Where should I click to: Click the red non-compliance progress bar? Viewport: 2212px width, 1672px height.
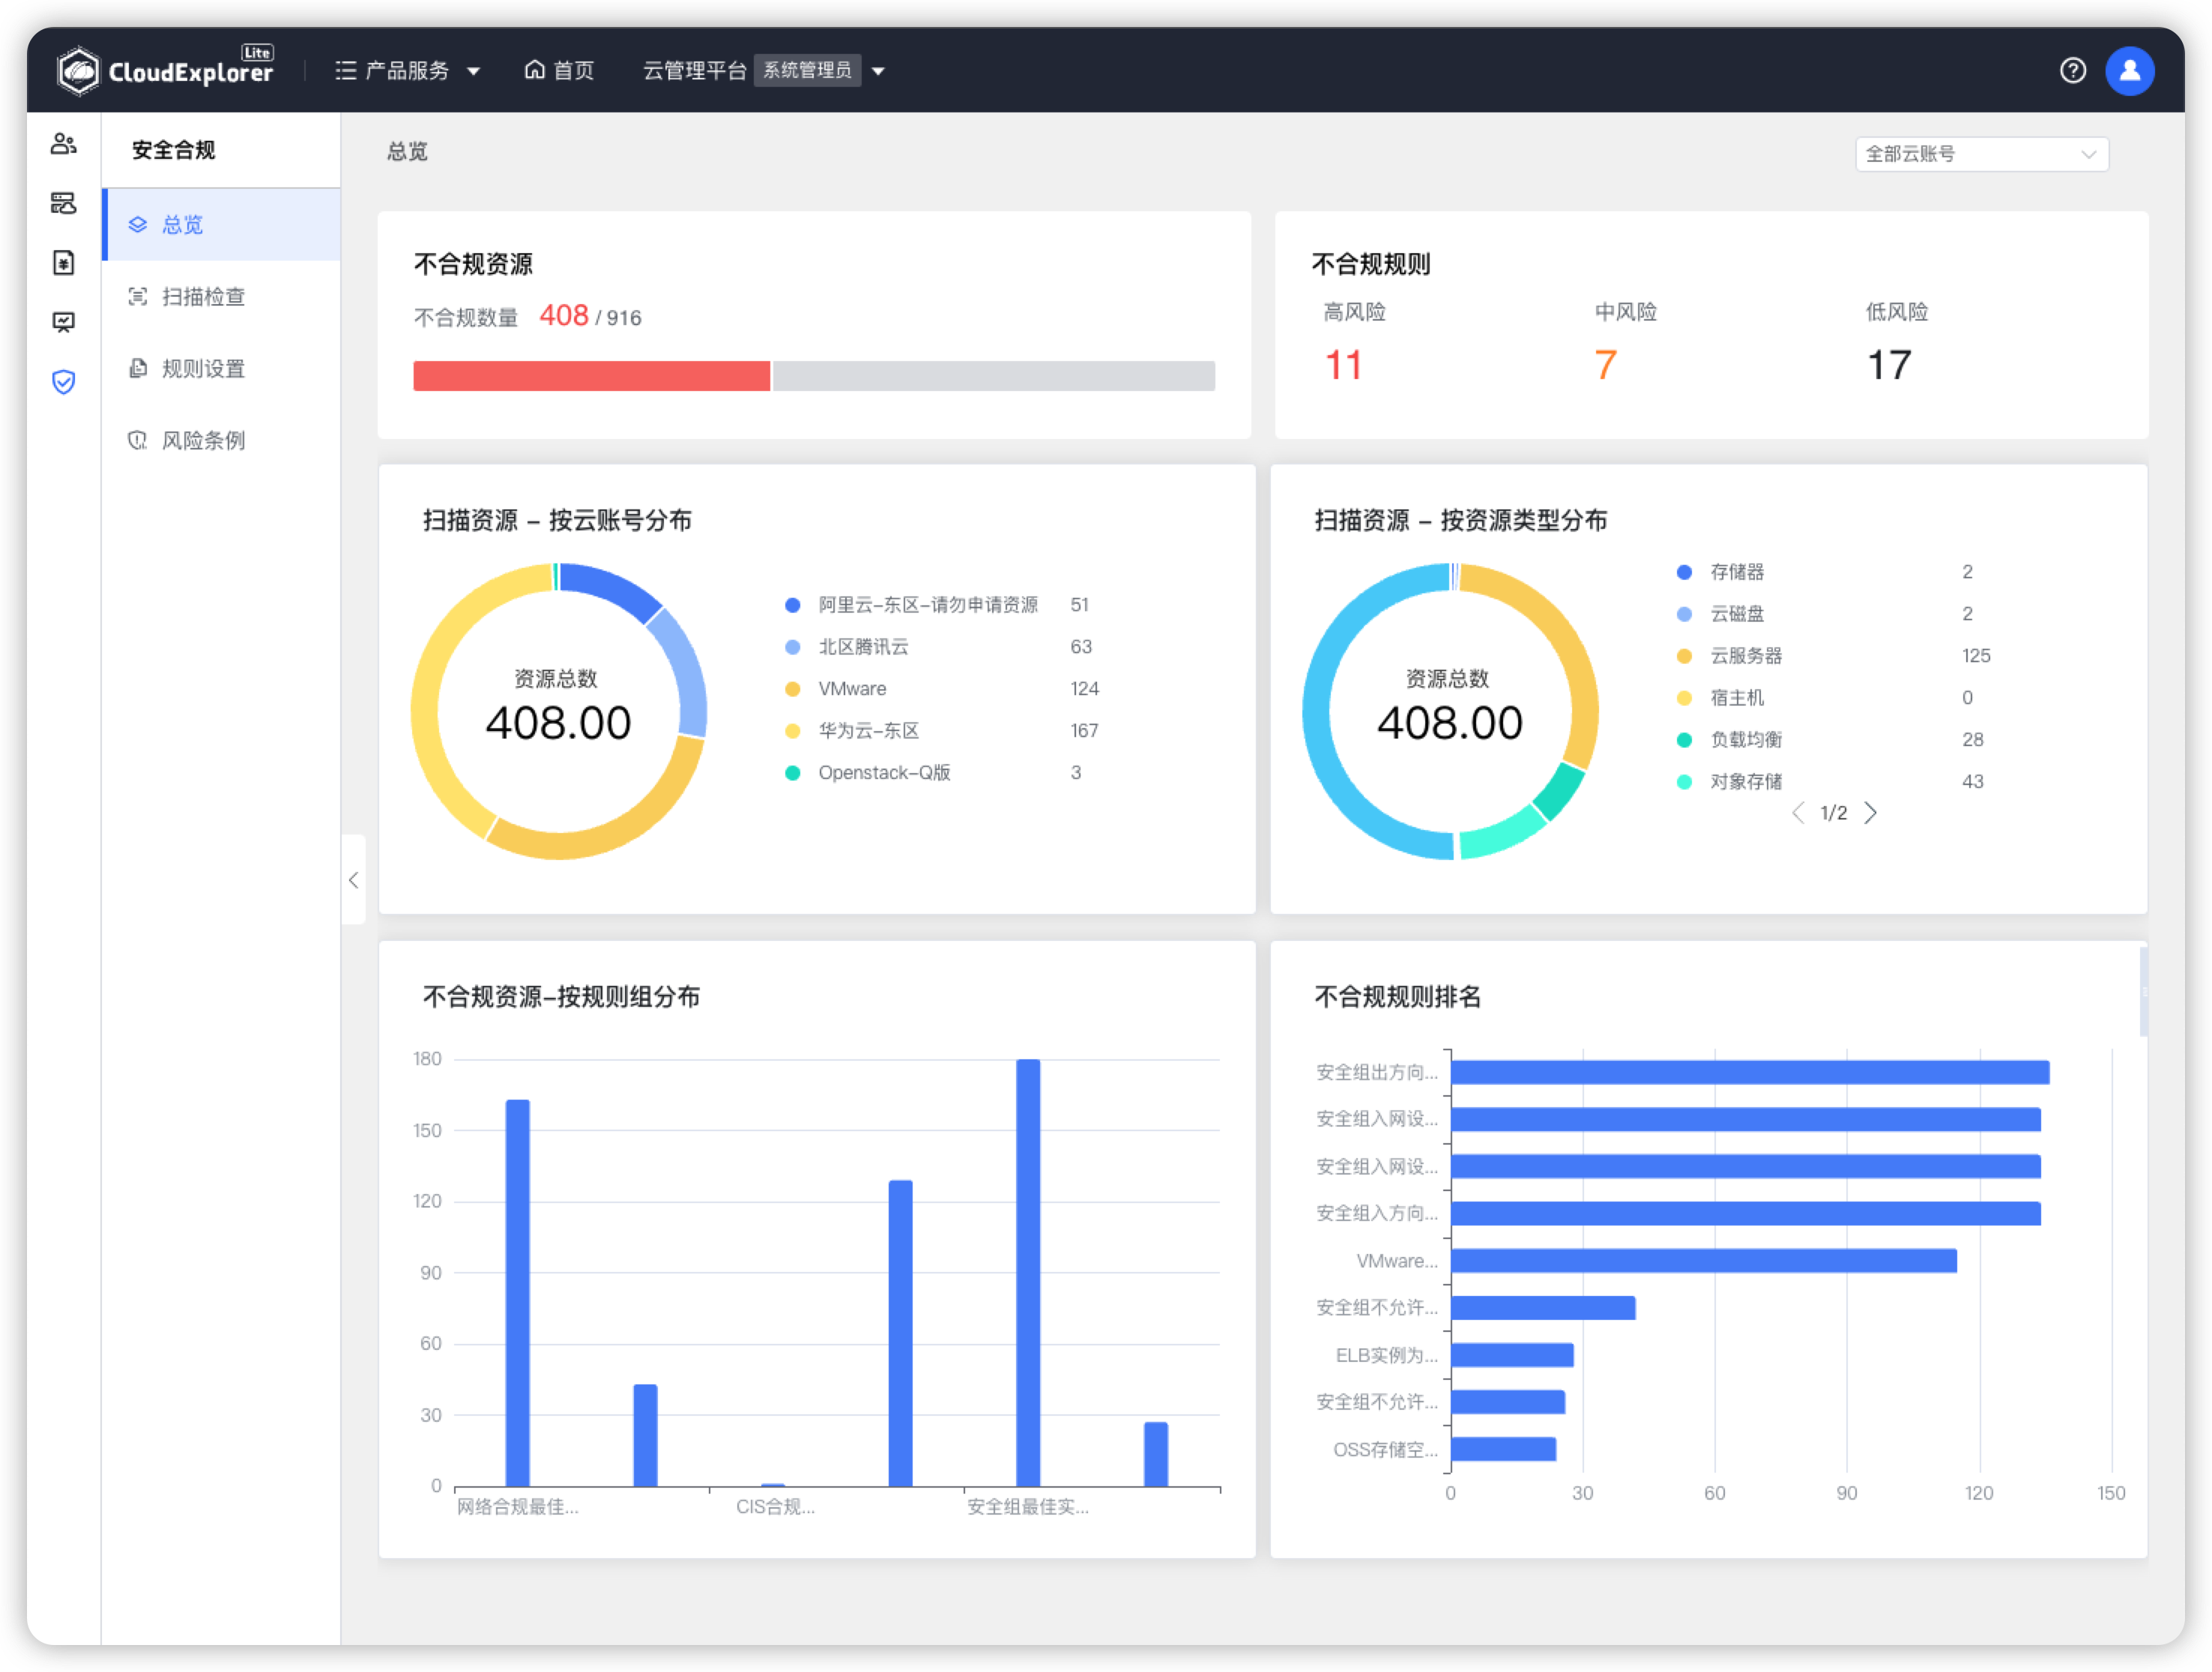coord(591,376)
